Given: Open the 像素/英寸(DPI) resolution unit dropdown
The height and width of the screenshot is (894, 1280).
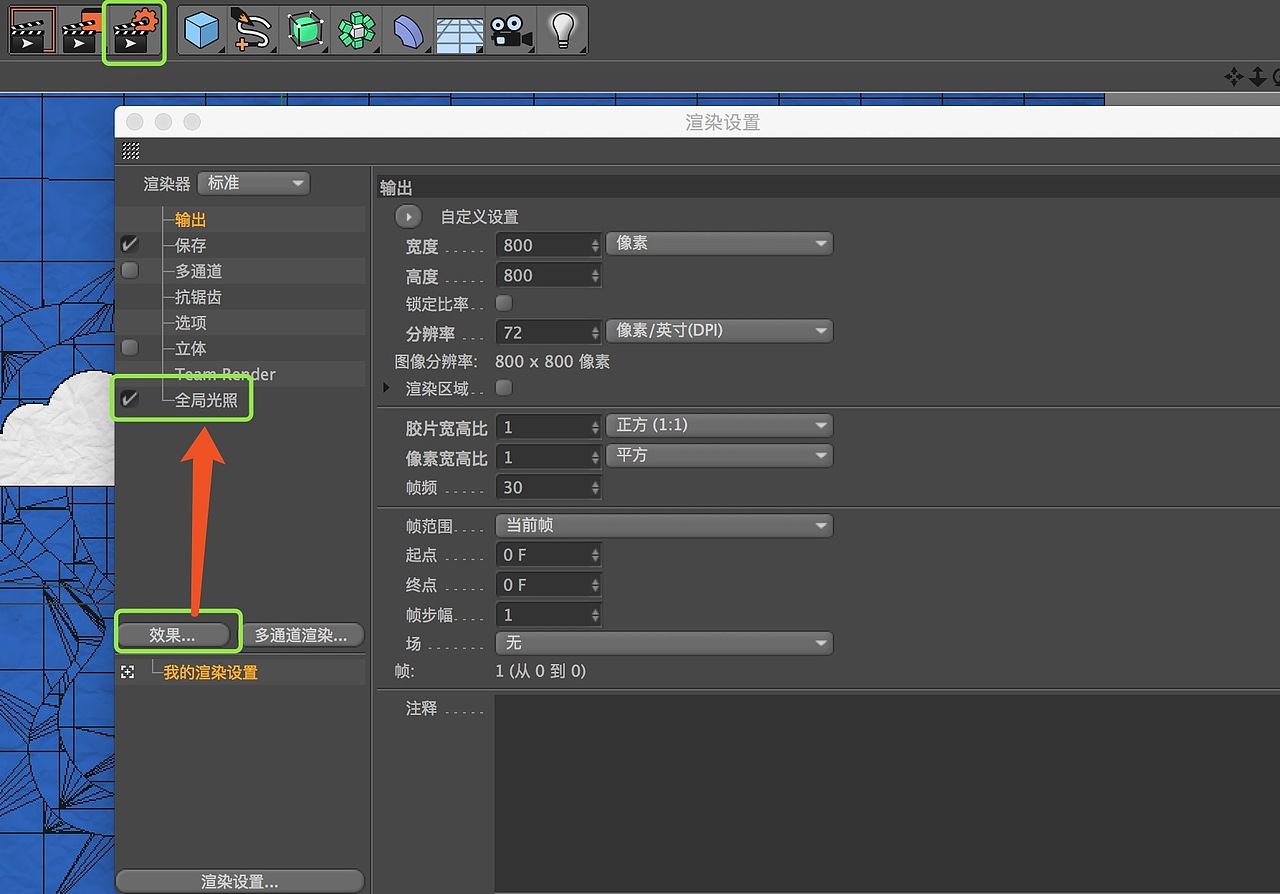Looking at the screenshot, I should click(719, 331).
